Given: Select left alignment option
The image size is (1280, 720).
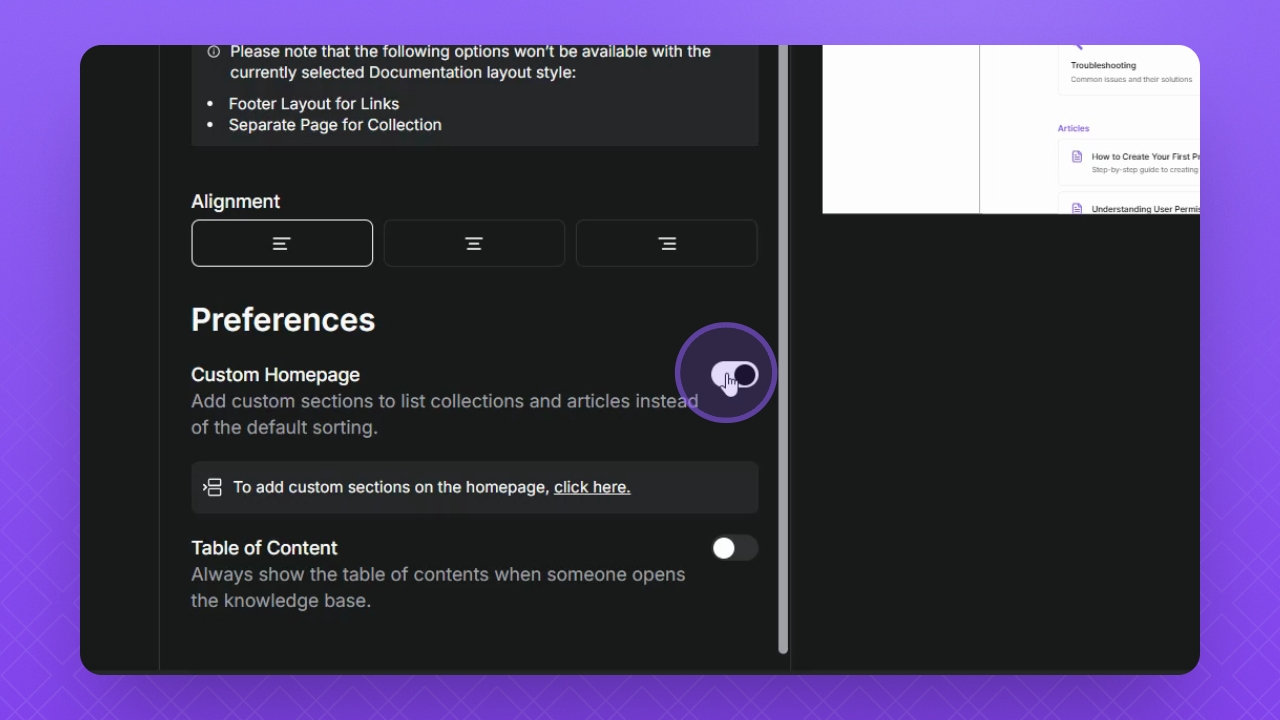Looking at the screenshot, I should [282, 243].
